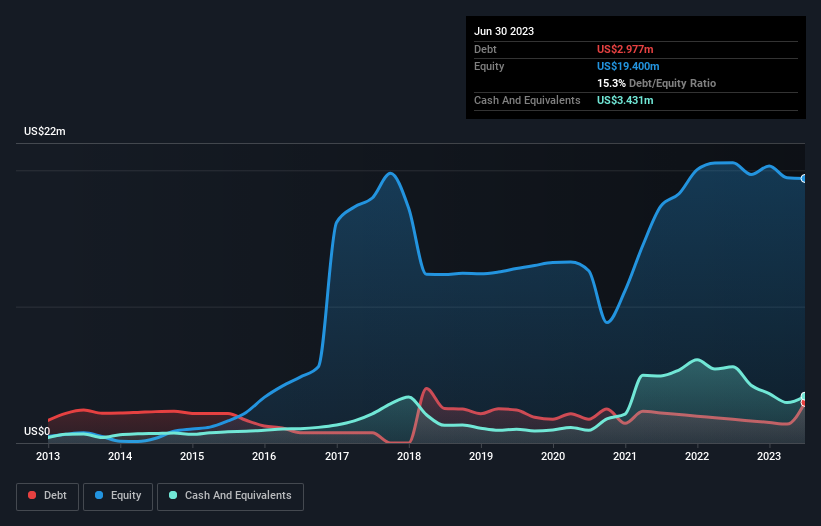
Task: Click the 2021 x-axis label
Action: [625, 456]
